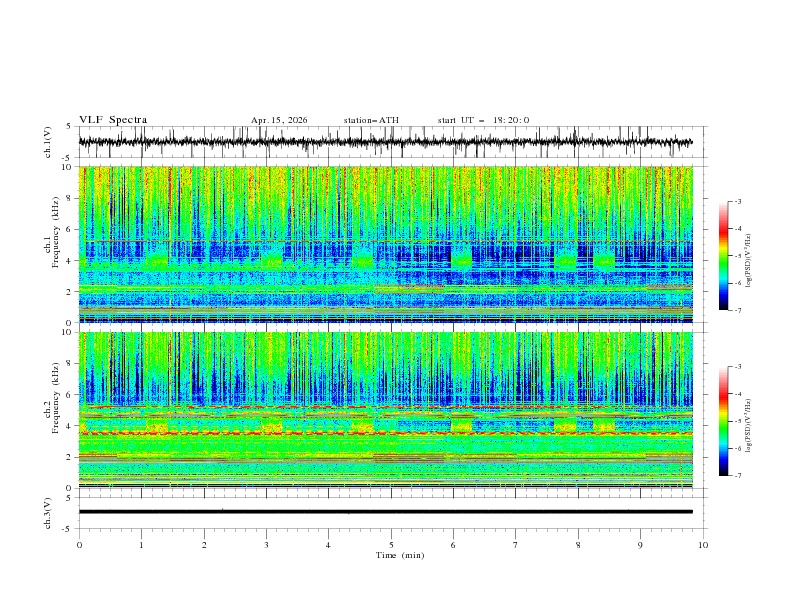Click the "7" minute tick on the time axis
Viewport: 792px width, 612px height.
pyautogui.click(x=515, y=545)
